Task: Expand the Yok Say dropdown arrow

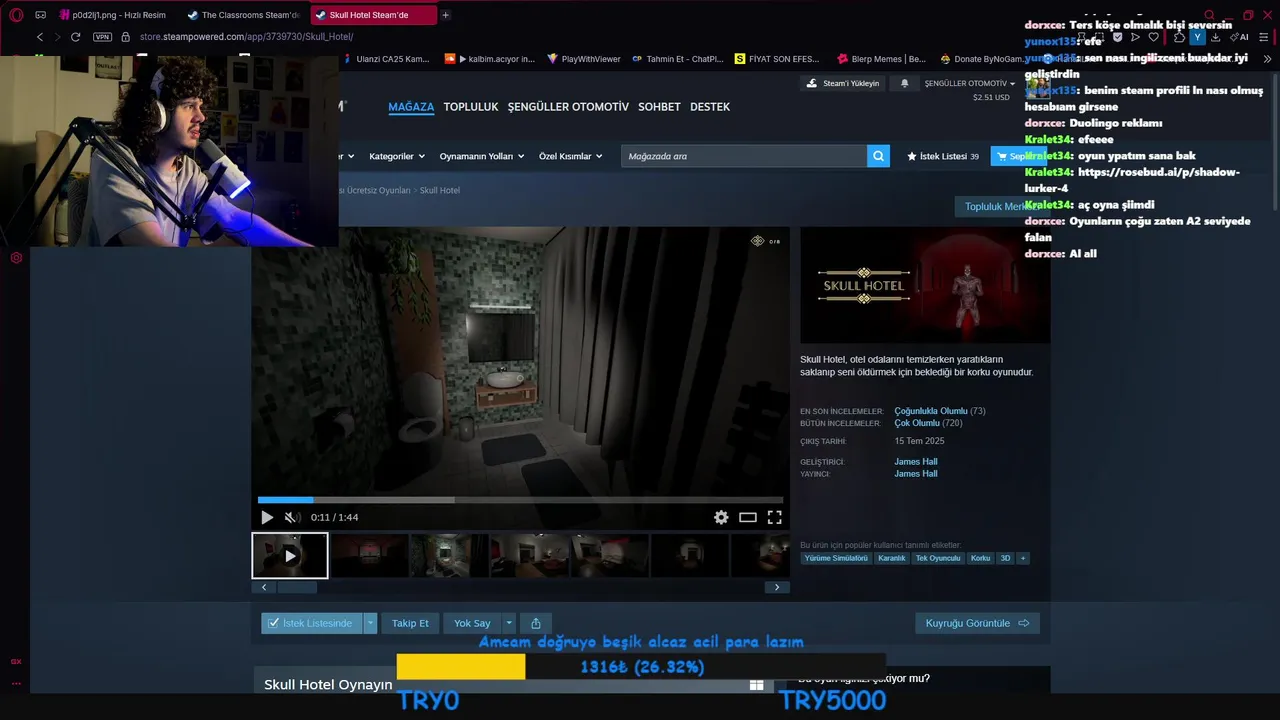Action: point(508,623)
